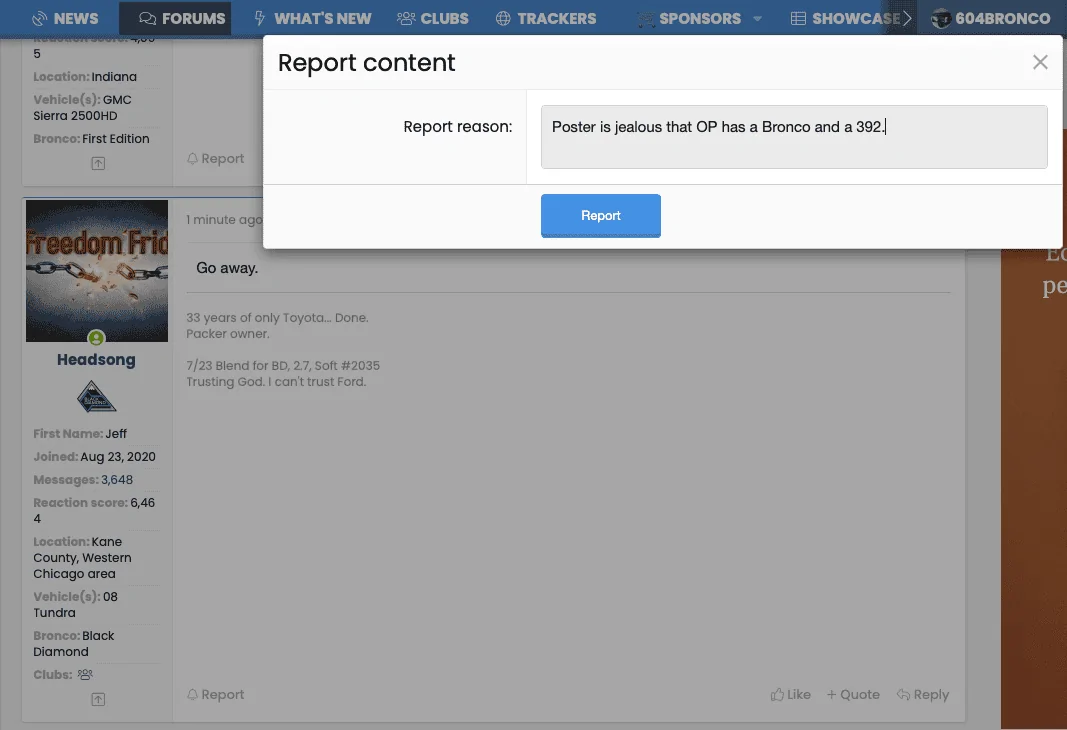Reply to Headsong's post
Screen dimensions: 1067x730
pyautogui.click(x=923, y=695)
